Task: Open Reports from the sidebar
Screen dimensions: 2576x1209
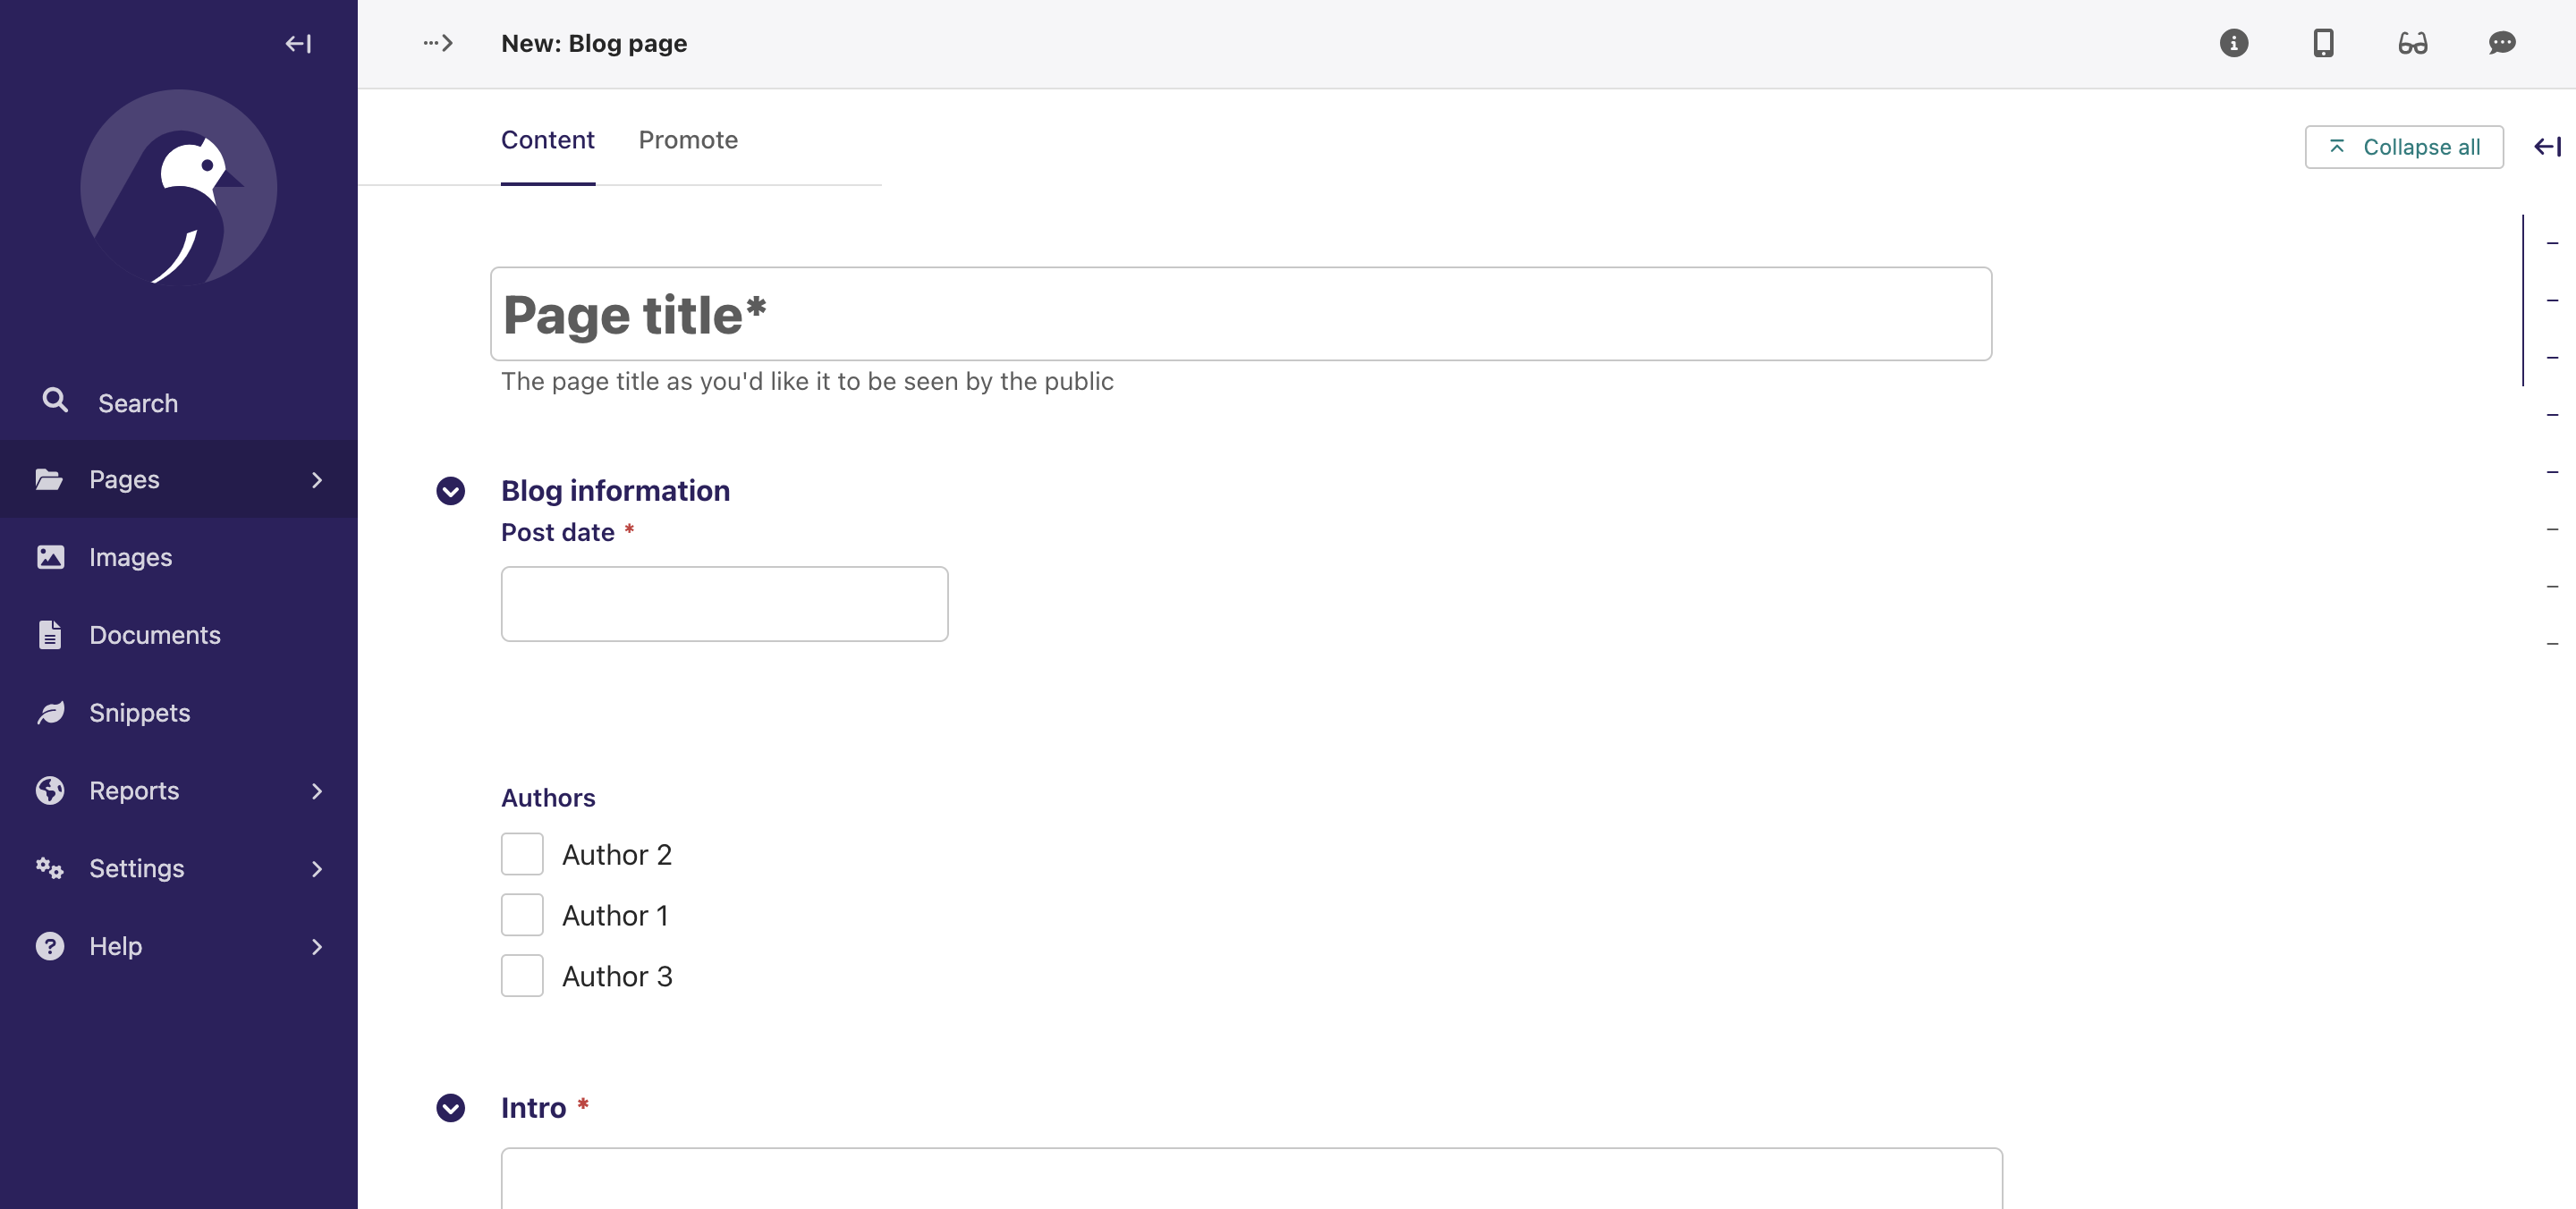Action: [134, 790]
